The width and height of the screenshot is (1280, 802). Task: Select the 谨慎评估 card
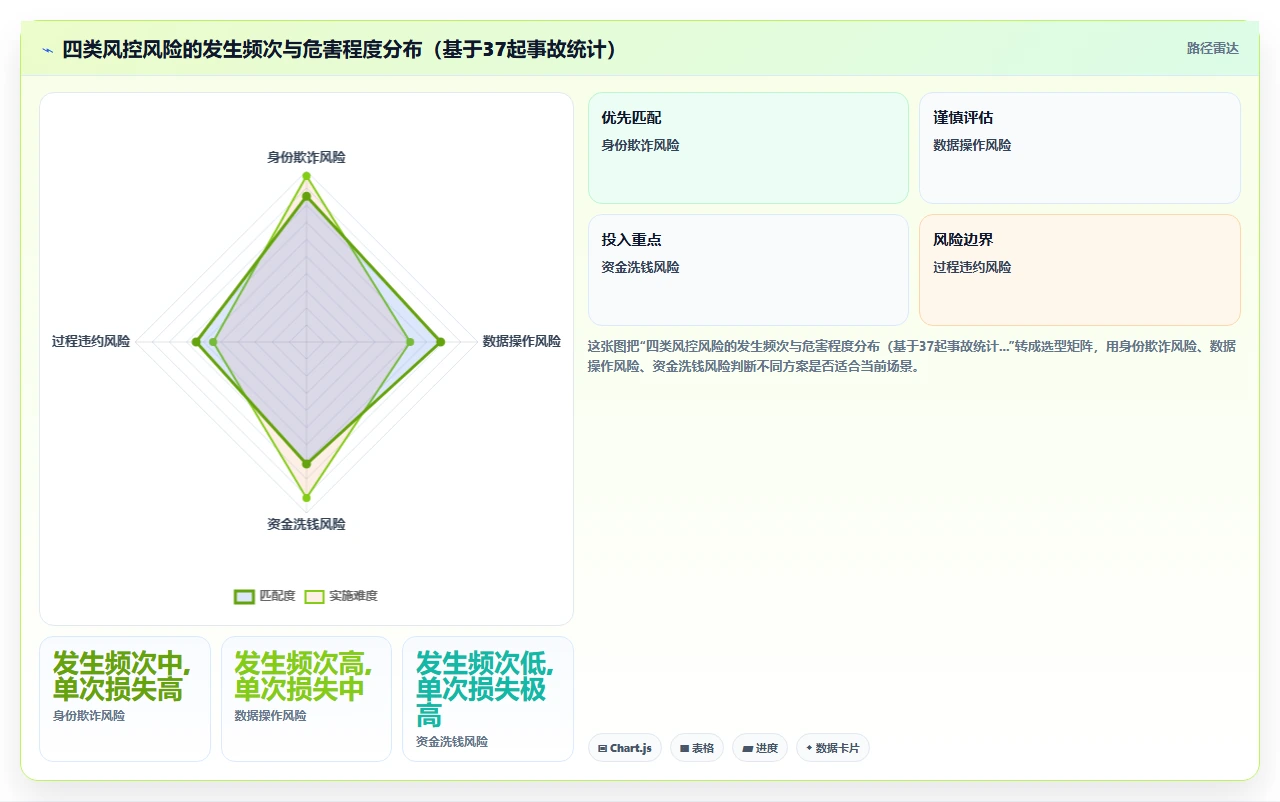[1080, 148]
